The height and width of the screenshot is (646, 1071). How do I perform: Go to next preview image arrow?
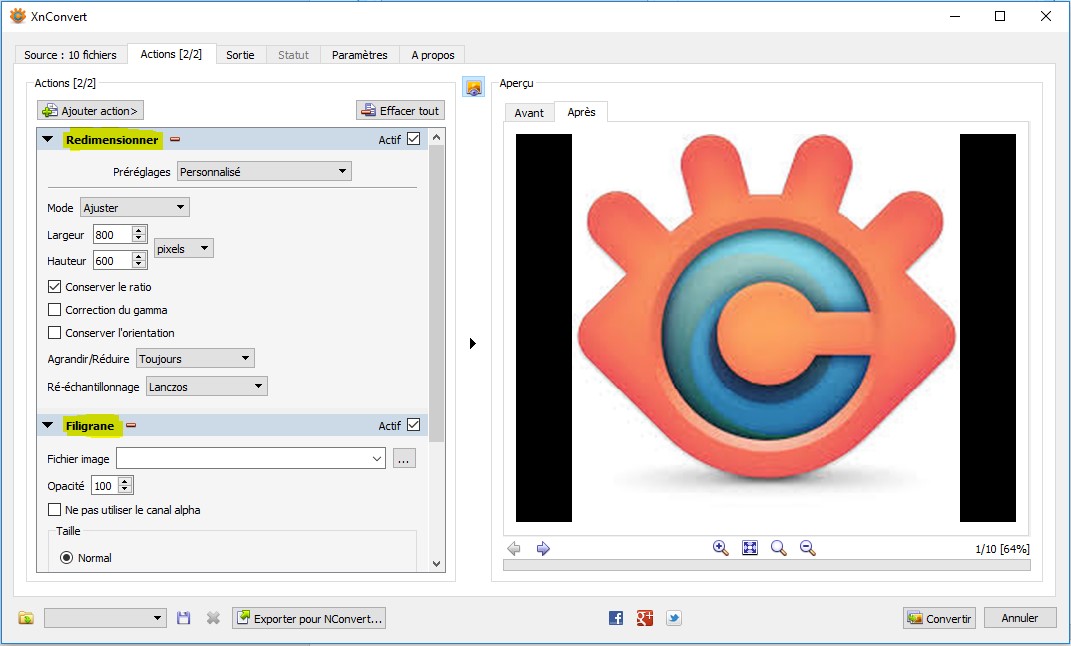(x=543, y=548)
